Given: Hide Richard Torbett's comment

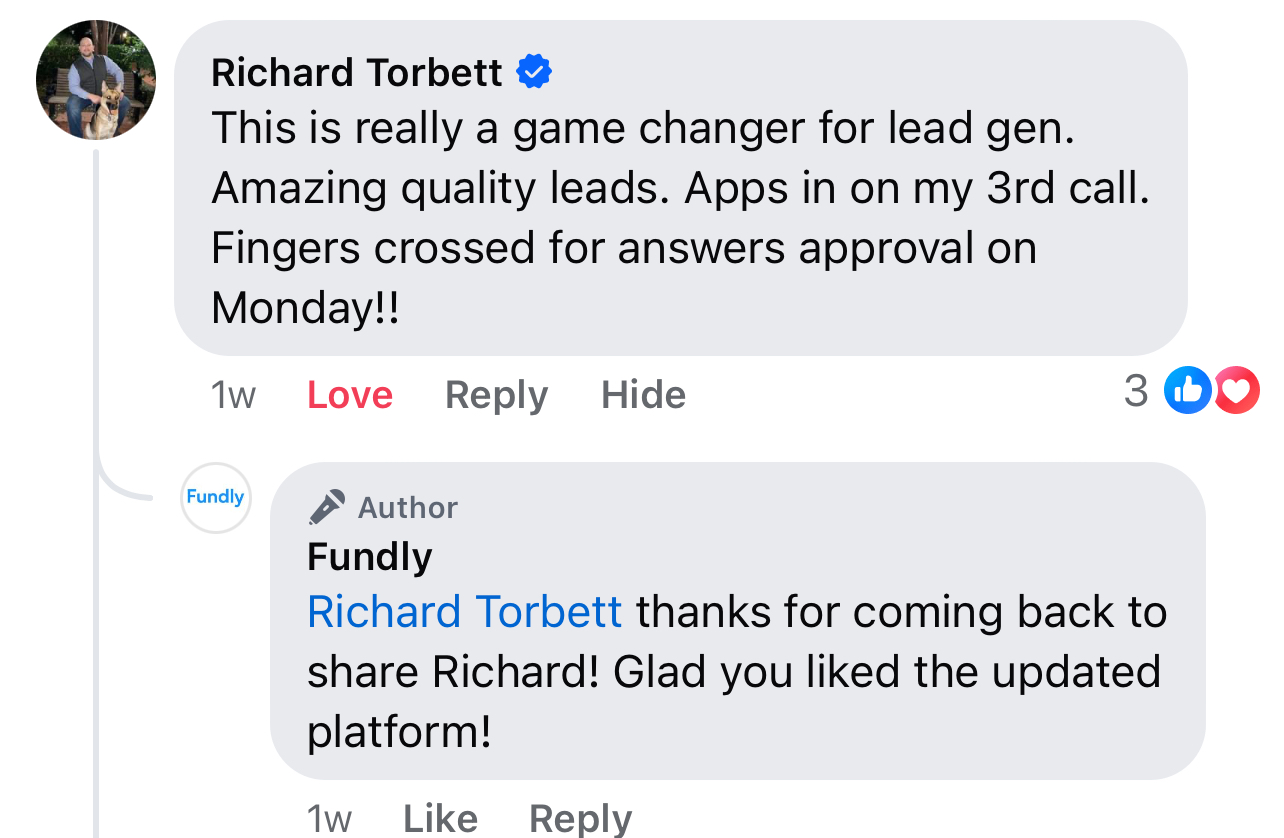Looking at the screenshot, I should pos(643,395).
